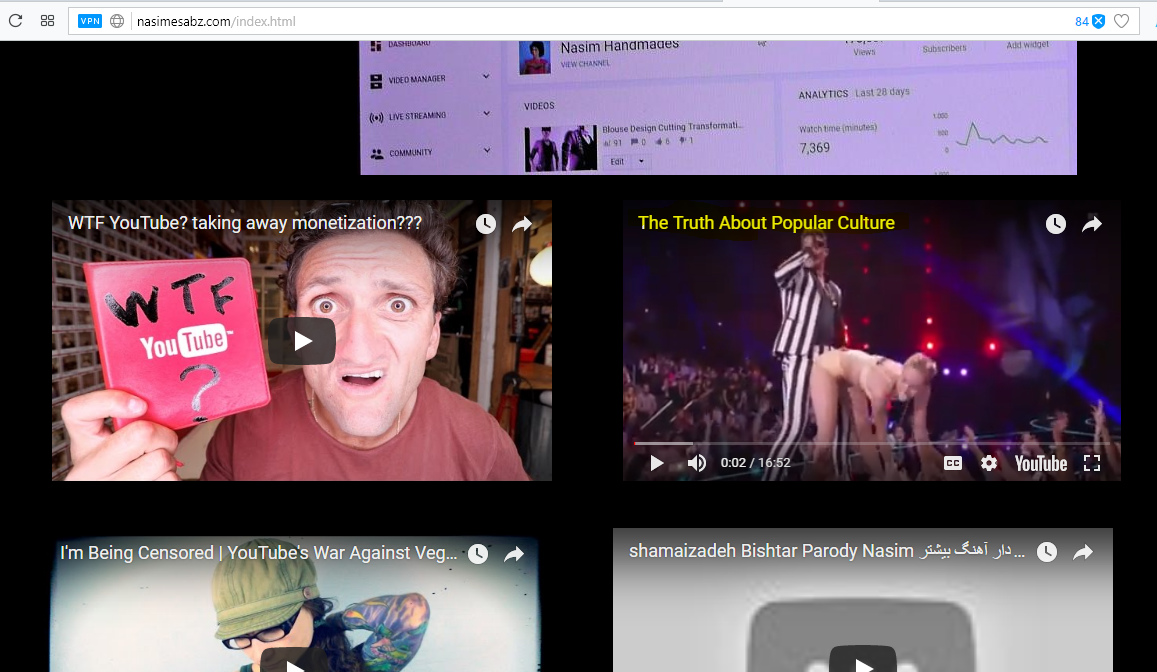Click Watch Later on I'm Being Censored video
Screen dimensions: 1157x672
pos(478,554)
